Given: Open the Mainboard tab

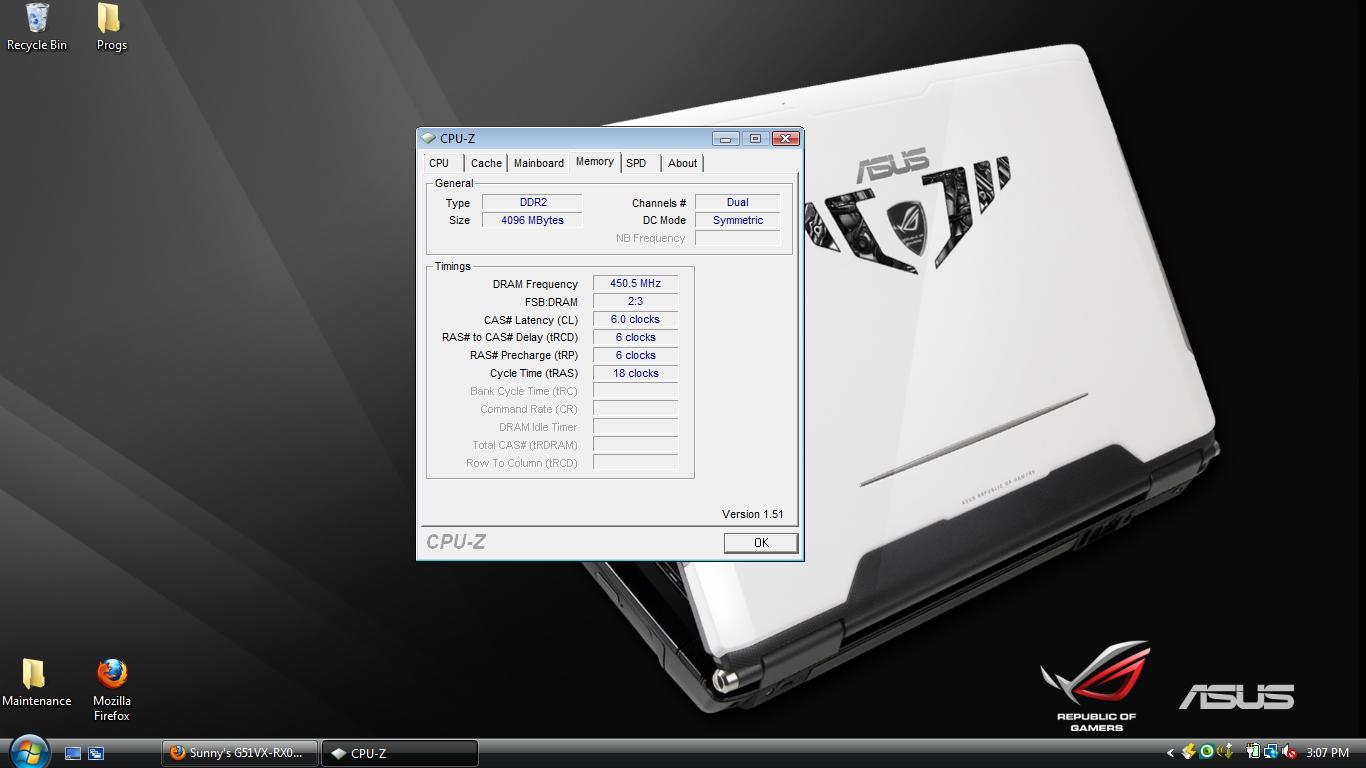Looking at the screenshot, I should tap(539, 163).
